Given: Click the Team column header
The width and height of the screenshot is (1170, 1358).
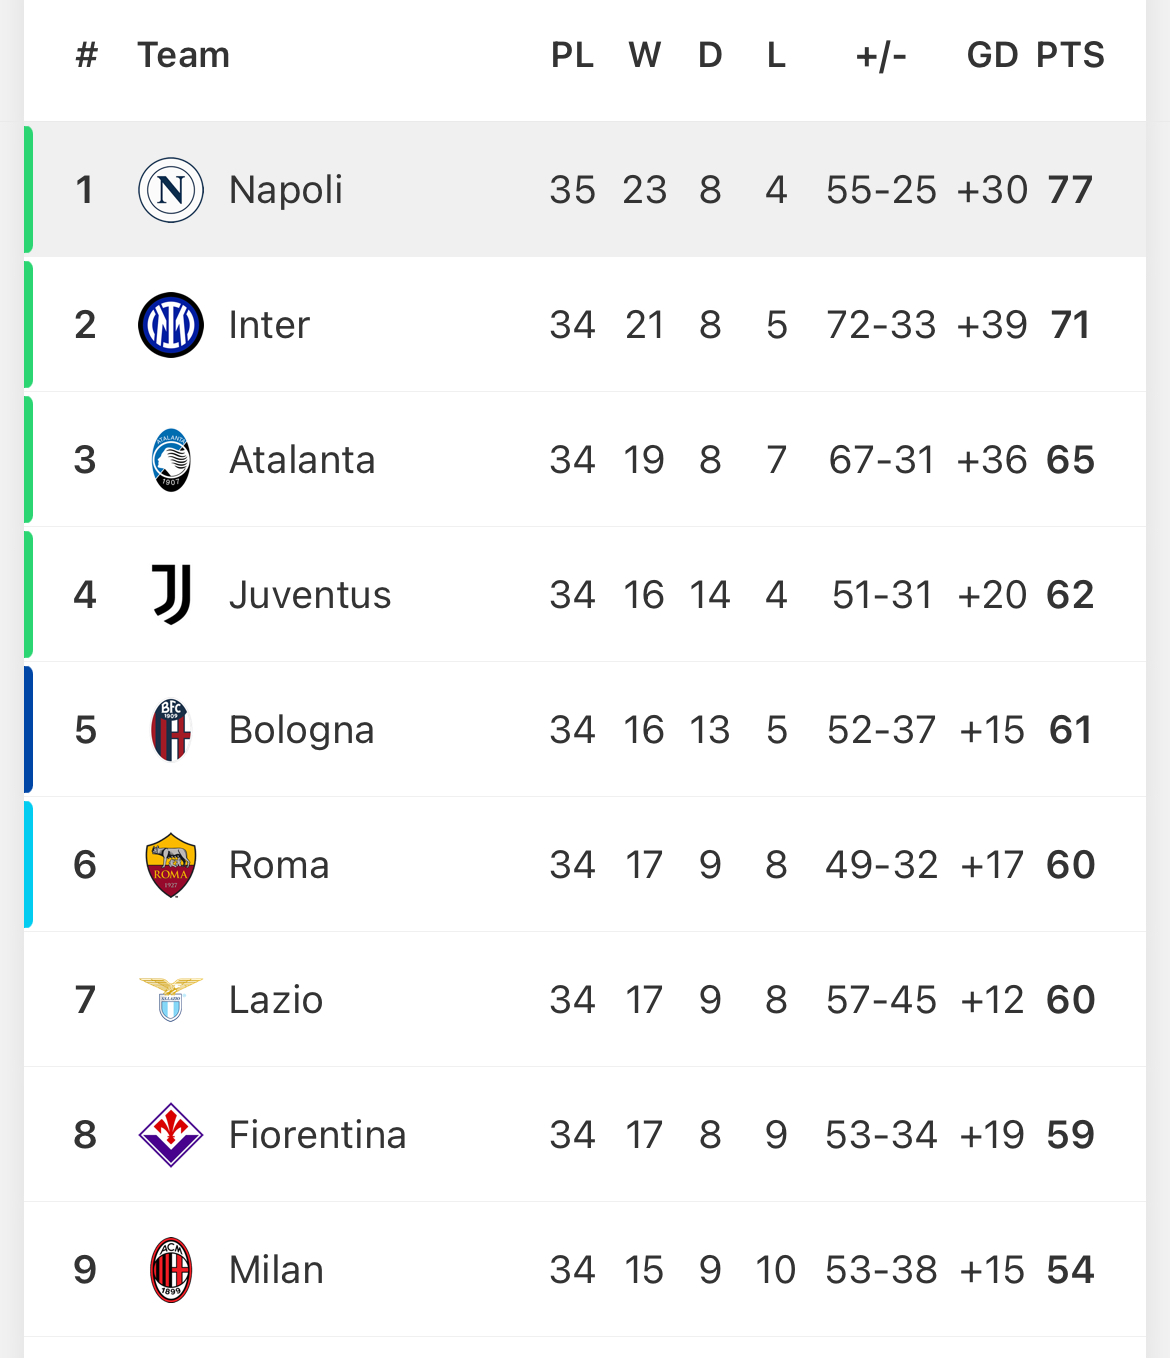Looking at the screenshot, I should [x=184, y=55].
